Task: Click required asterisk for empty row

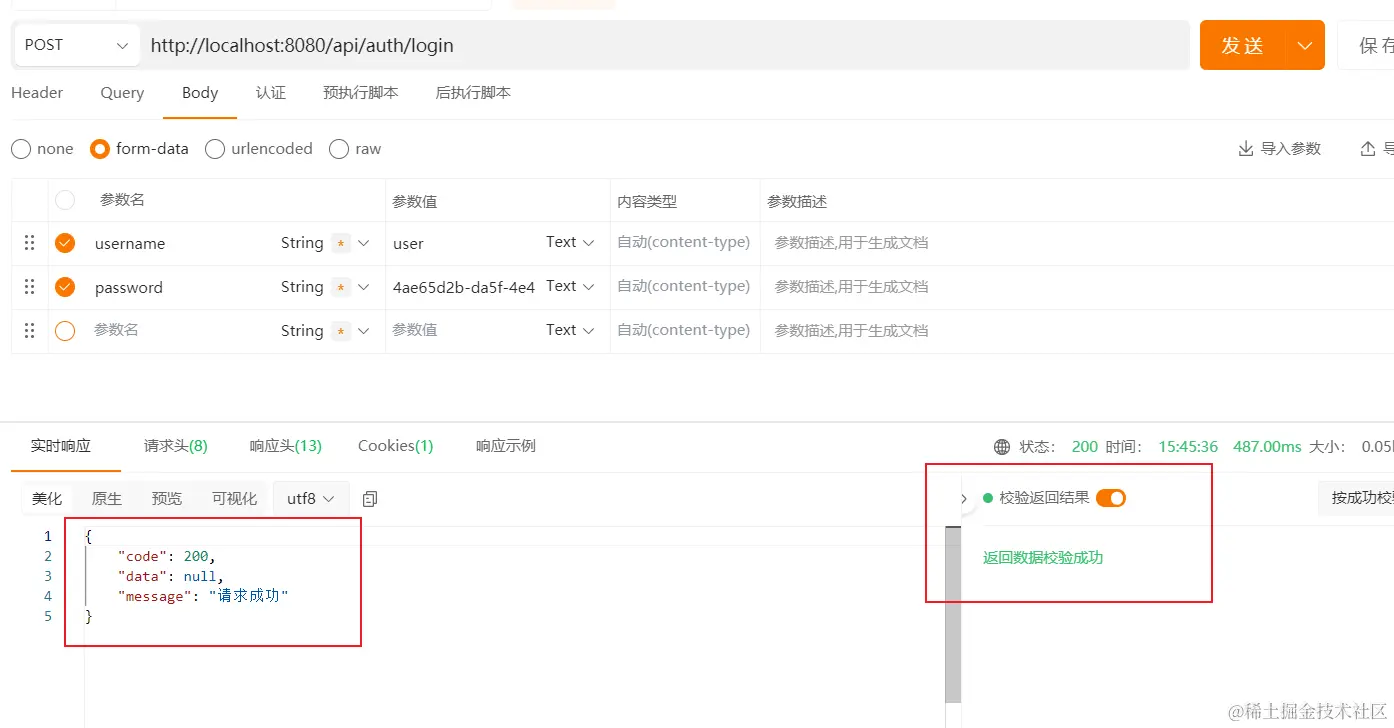Action: click(341, 330)
